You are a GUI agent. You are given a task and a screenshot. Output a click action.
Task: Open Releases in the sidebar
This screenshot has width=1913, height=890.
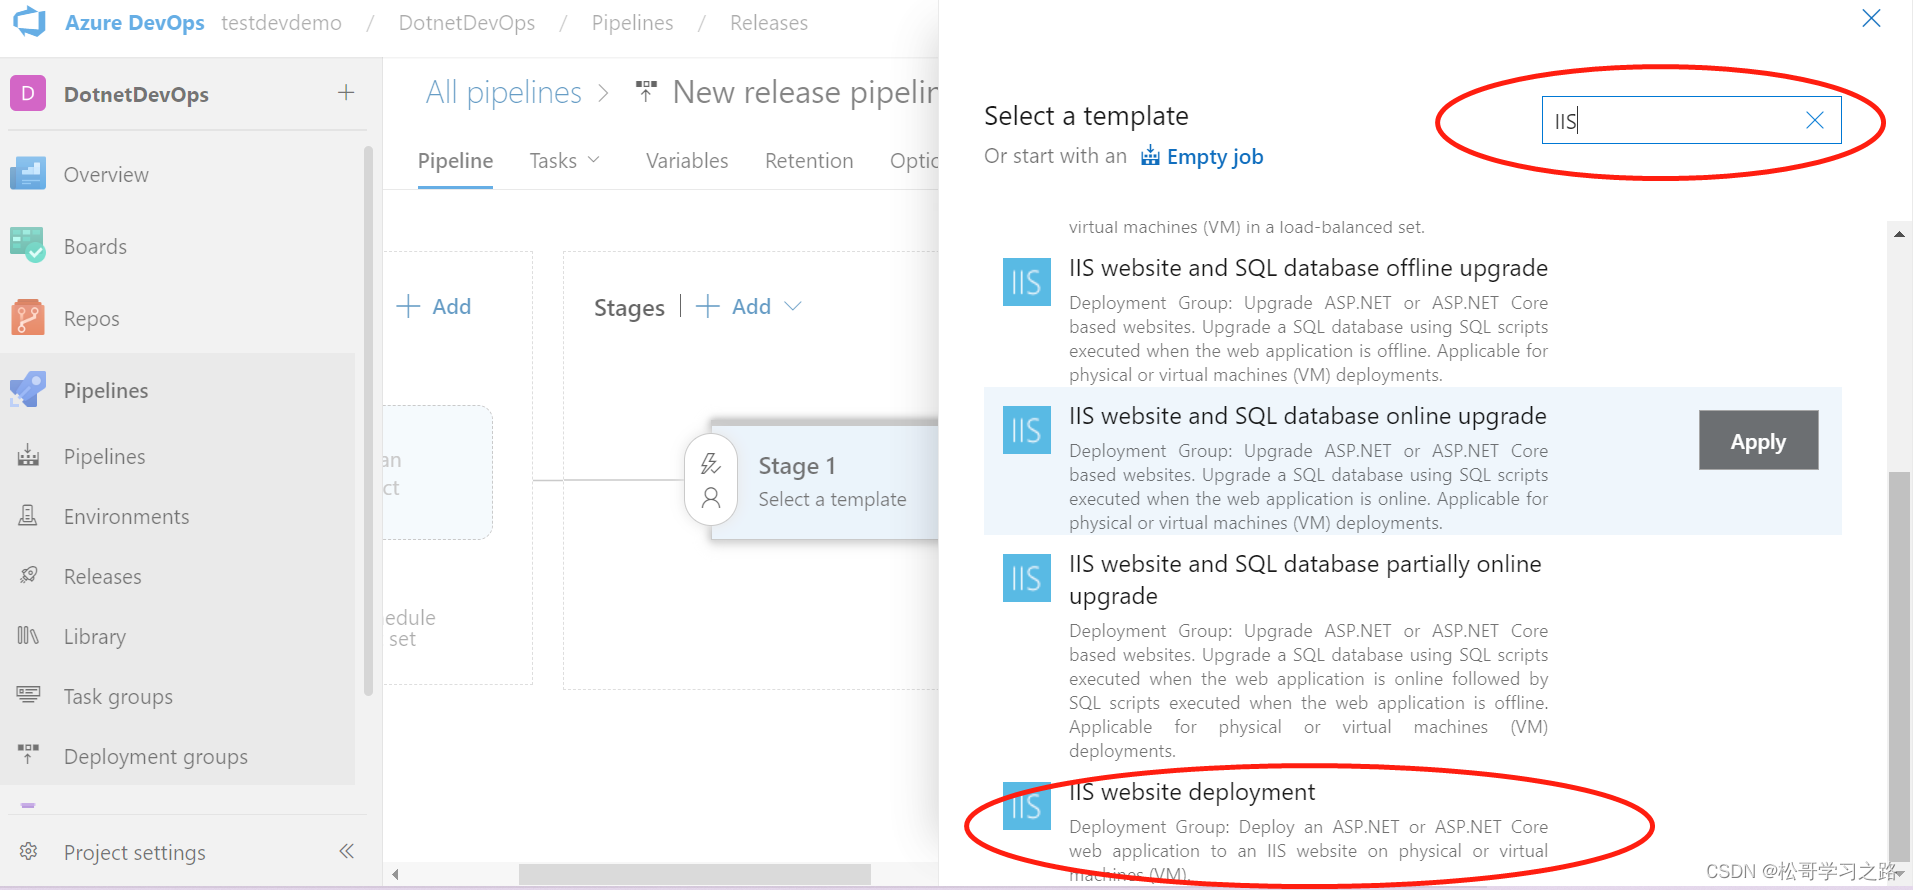click(x=102, y=577)
